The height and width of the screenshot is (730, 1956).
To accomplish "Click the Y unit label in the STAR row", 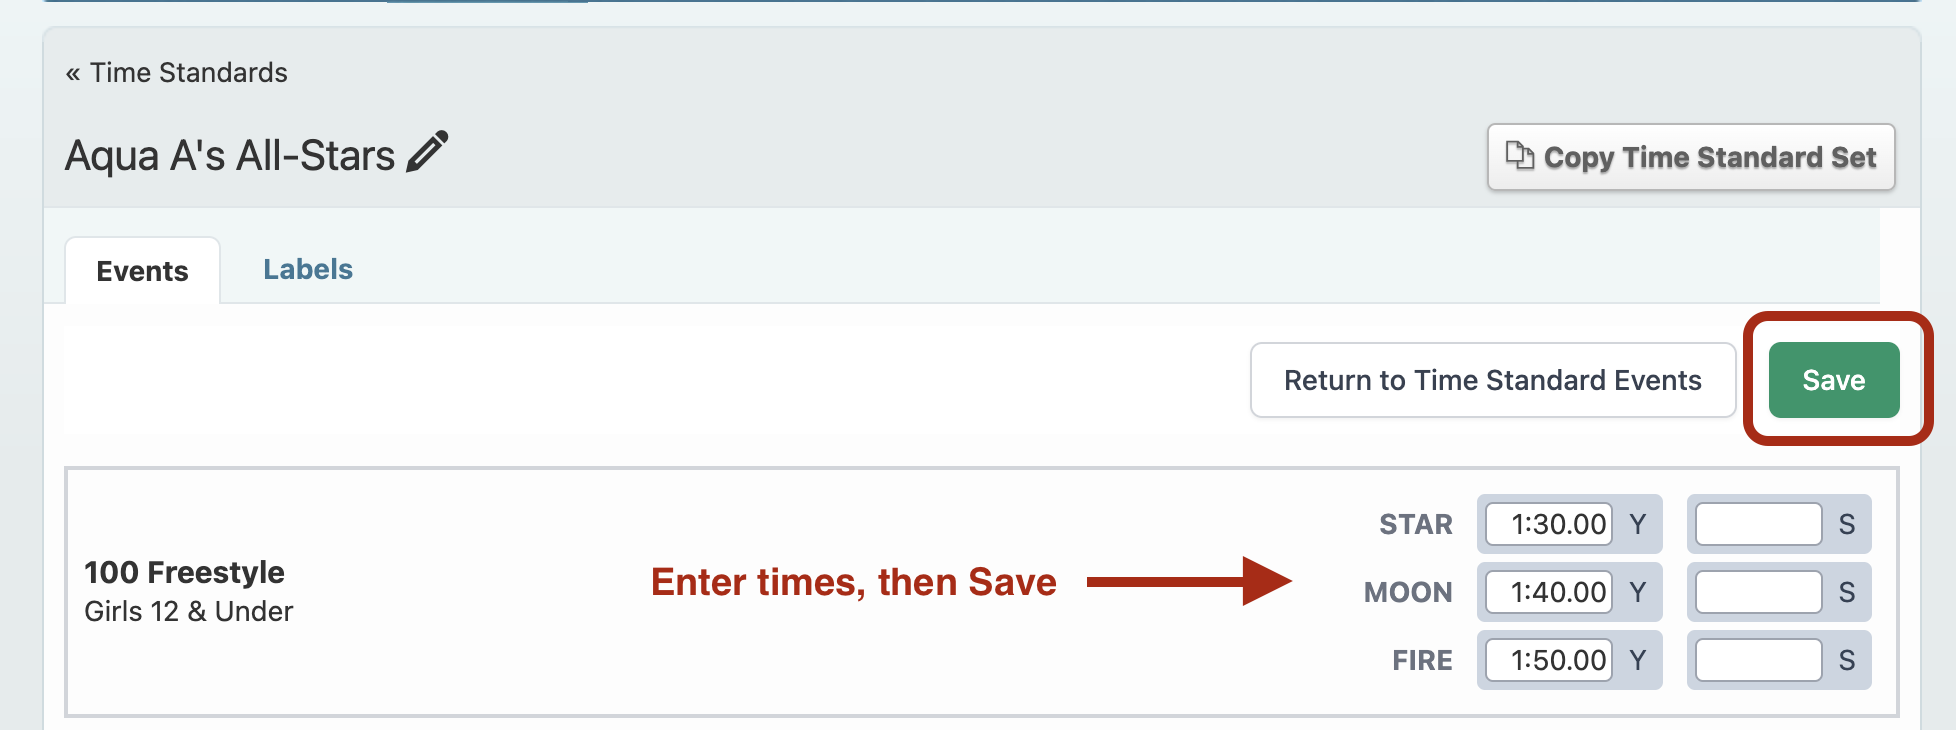I will coord(1637,524).
